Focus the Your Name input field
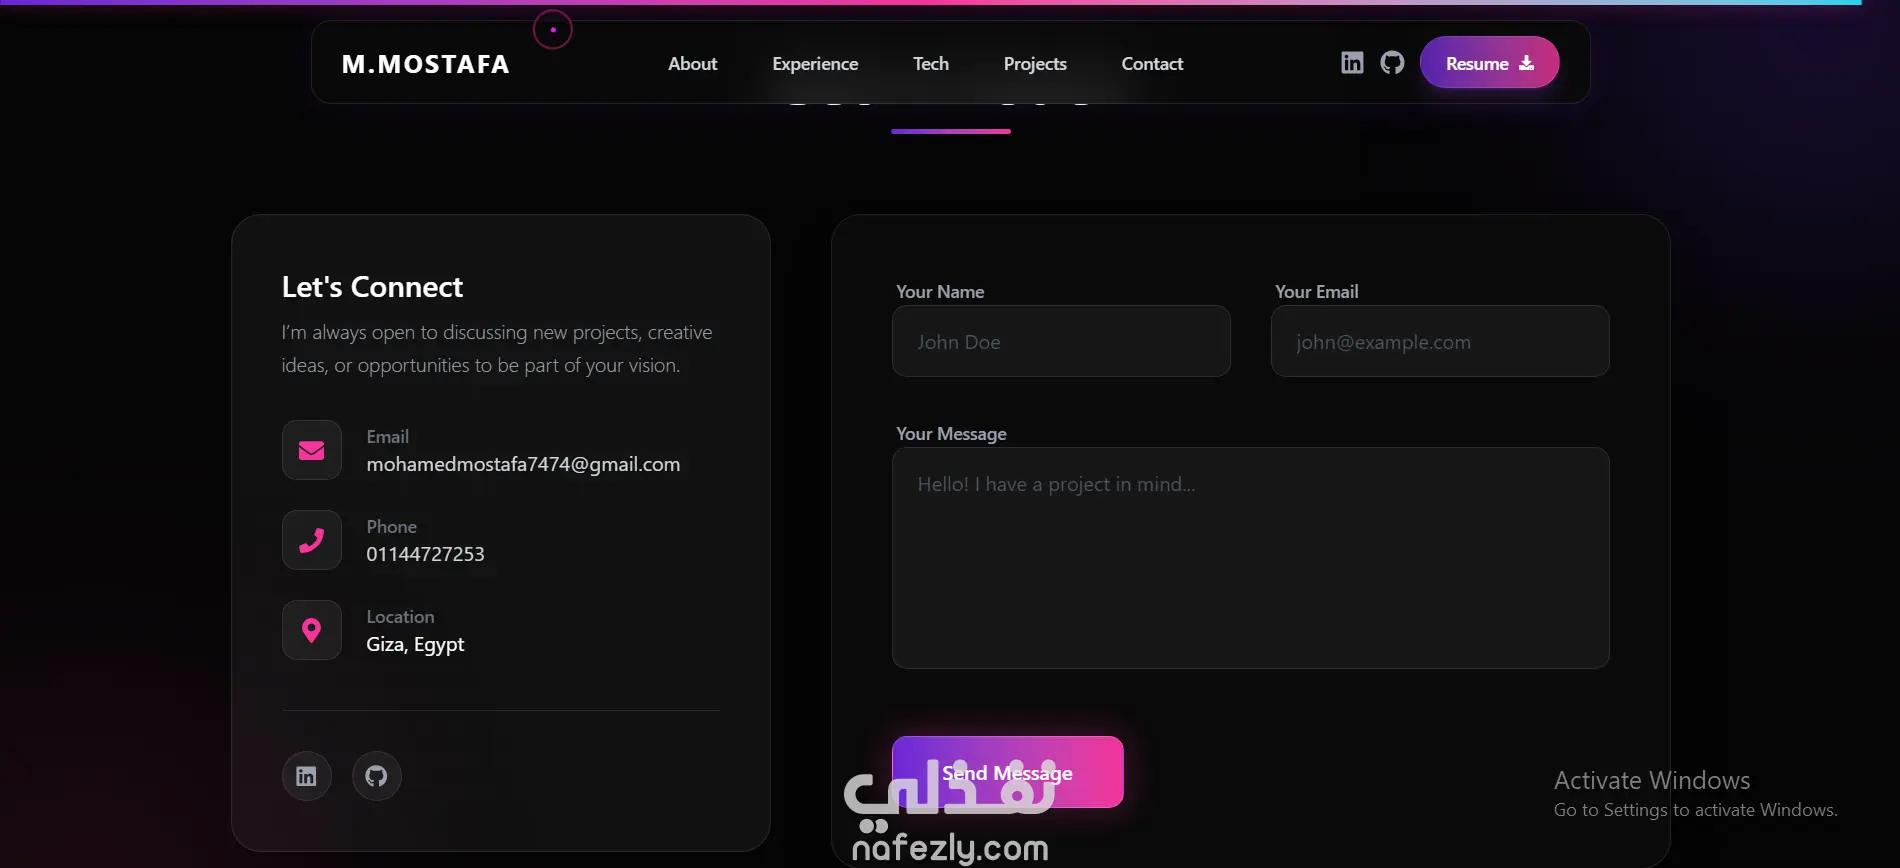 click(1061, 341)
